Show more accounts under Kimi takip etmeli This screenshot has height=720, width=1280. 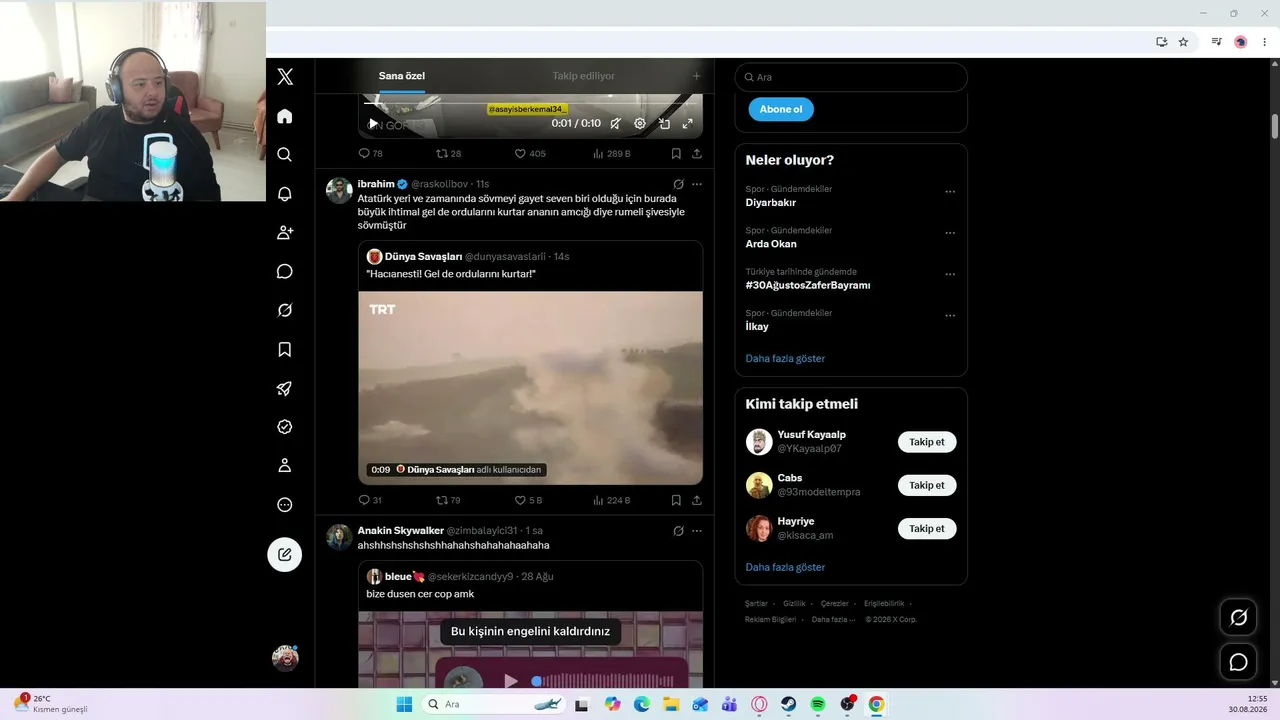785,567
